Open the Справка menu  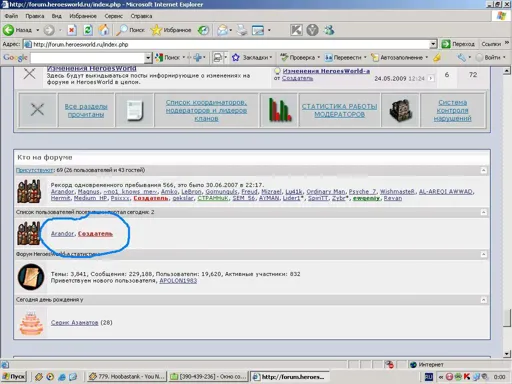(141, 16)
